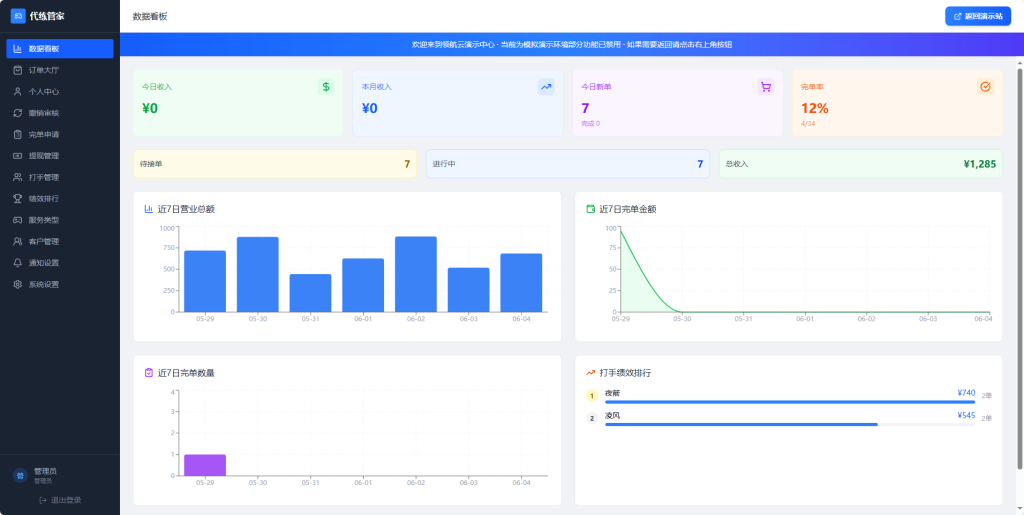Click the 管理员 avatar icon in sidebar
Viewport: 1024px width, 515px height.
tap(20, 475)
